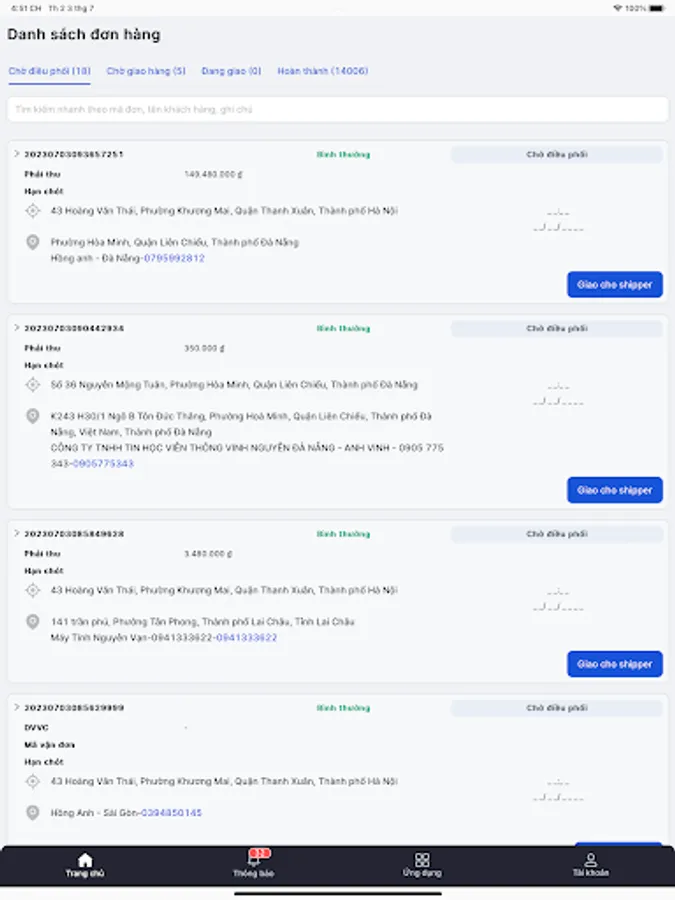Expand order 20230703085839999 chevron
This screenshot has height=900, width=675.
16,708
